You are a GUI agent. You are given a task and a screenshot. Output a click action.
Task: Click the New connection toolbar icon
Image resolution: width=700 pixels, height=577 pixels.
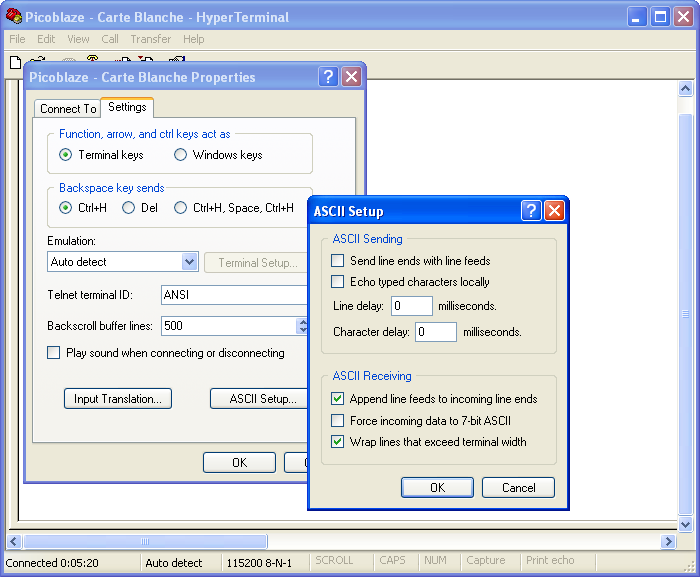coord(15,62)
